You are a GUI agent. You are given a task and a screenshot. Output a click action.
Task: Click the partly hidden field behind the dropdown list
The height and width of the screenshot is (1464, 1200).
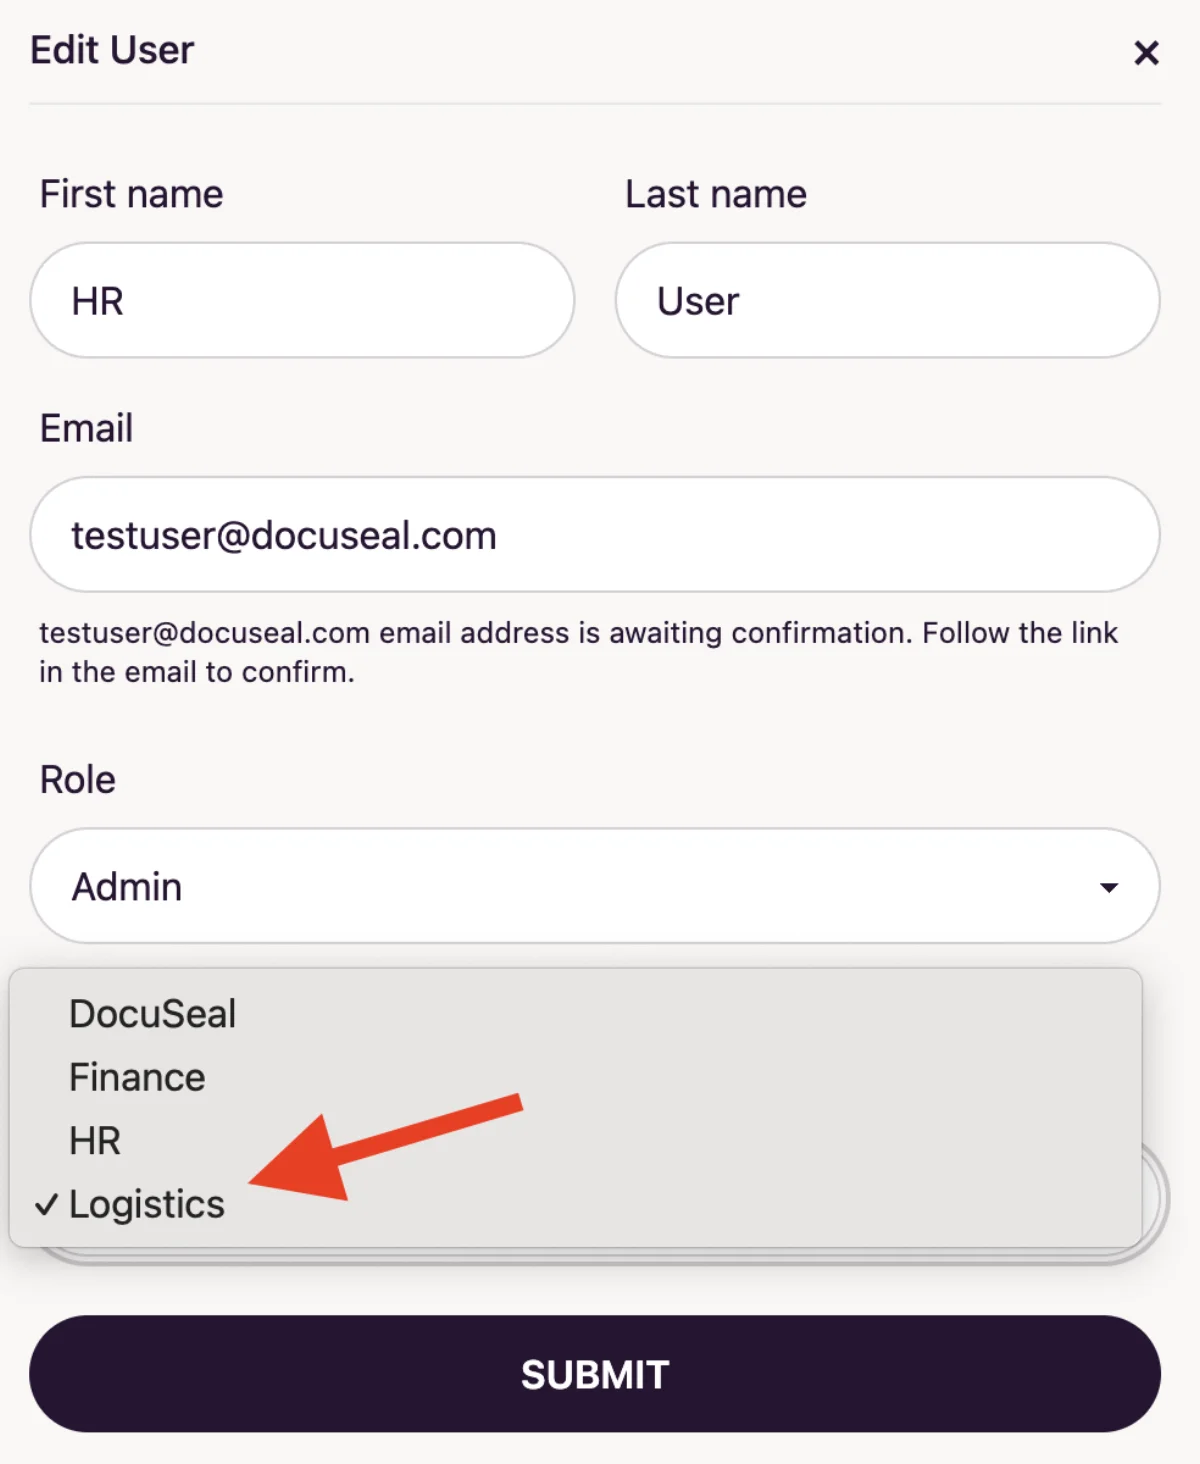tap(1154, 1198)
